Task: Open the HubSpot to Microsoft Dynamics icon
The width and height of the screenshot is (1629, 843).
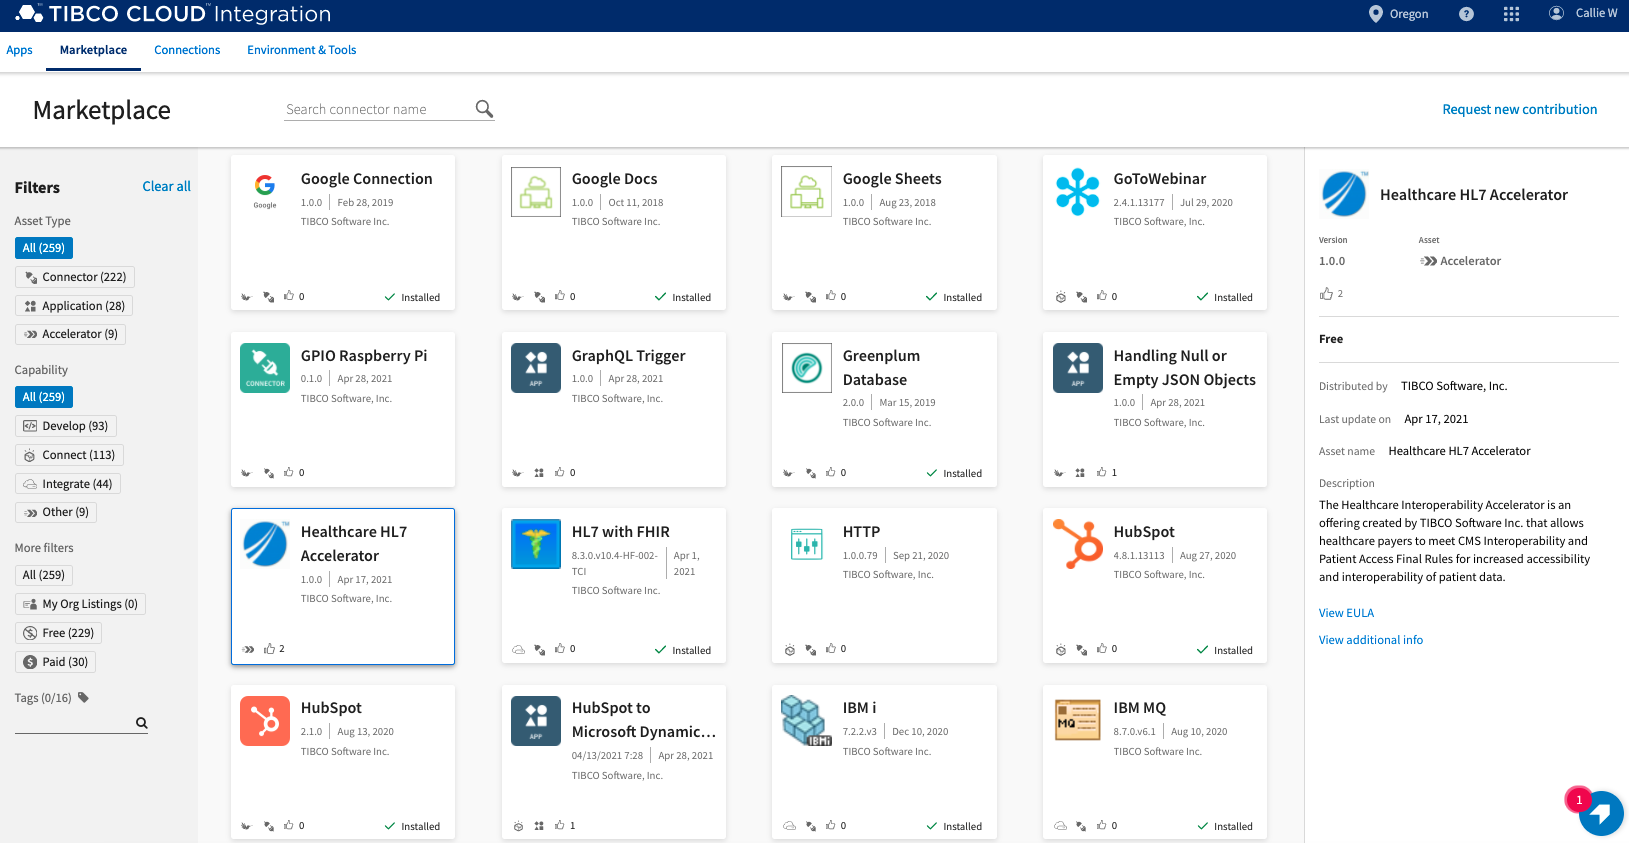Action: [x=536, y=721]
